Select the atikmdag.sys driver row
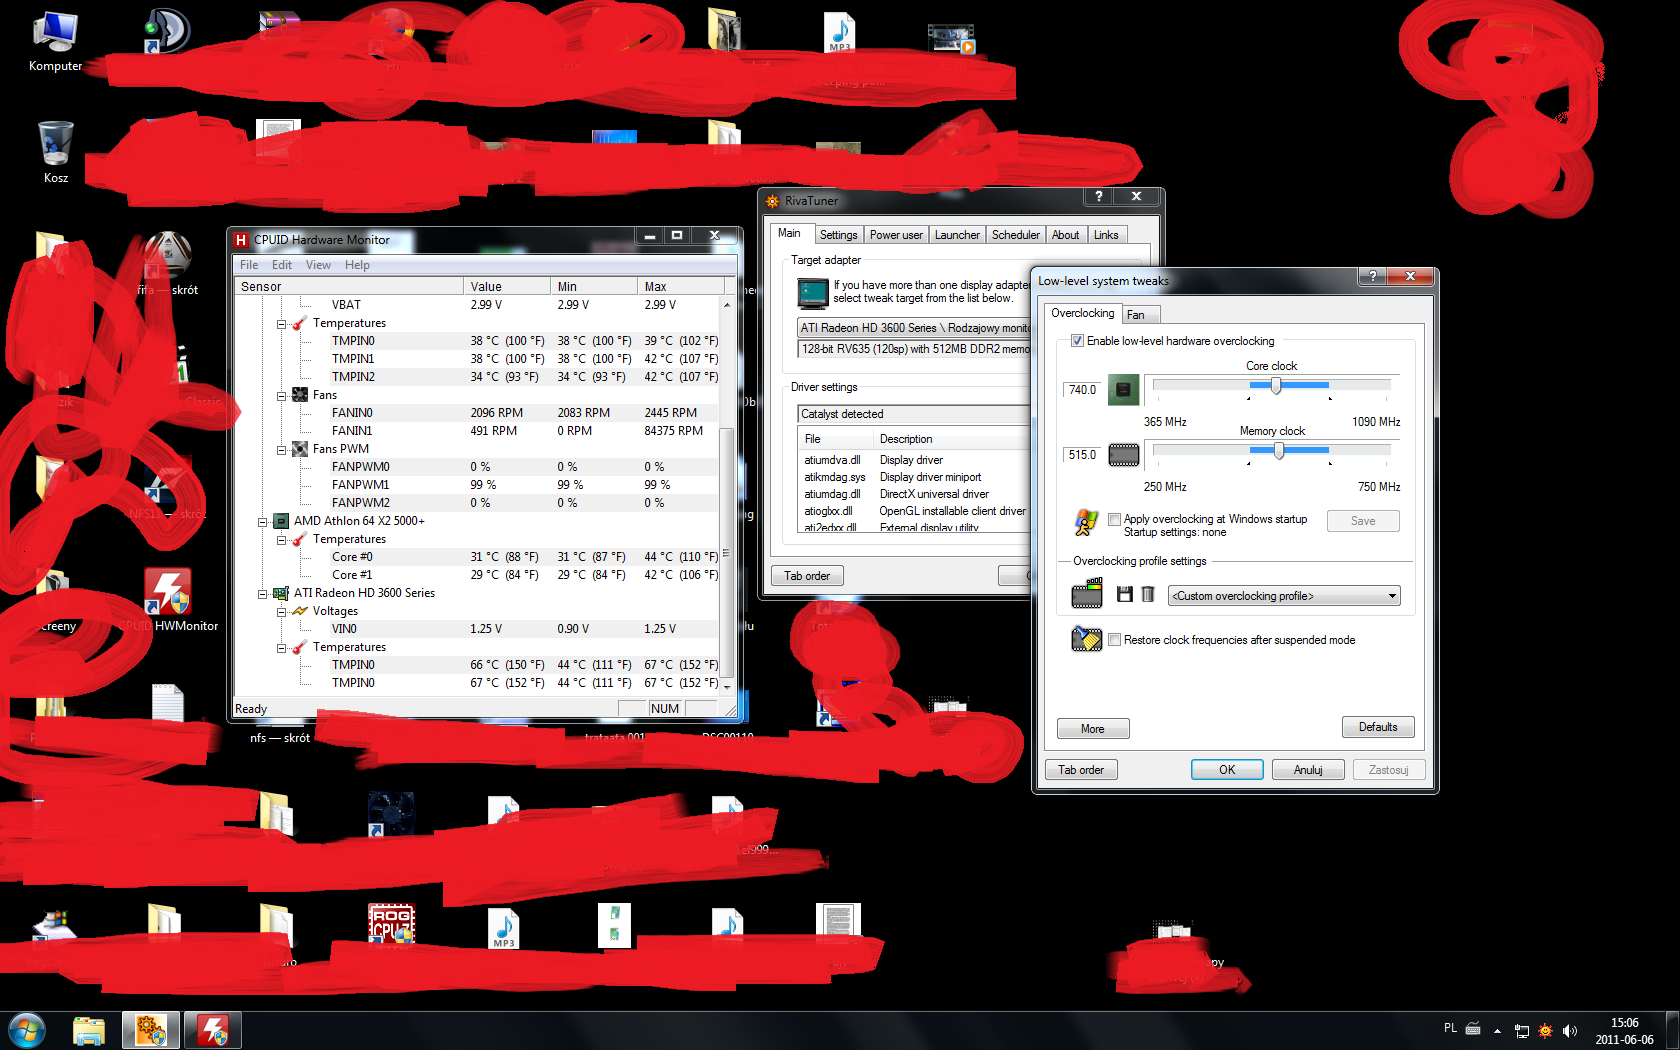The height and width of the screenshot is (1050, 1680). click(914, 477)
